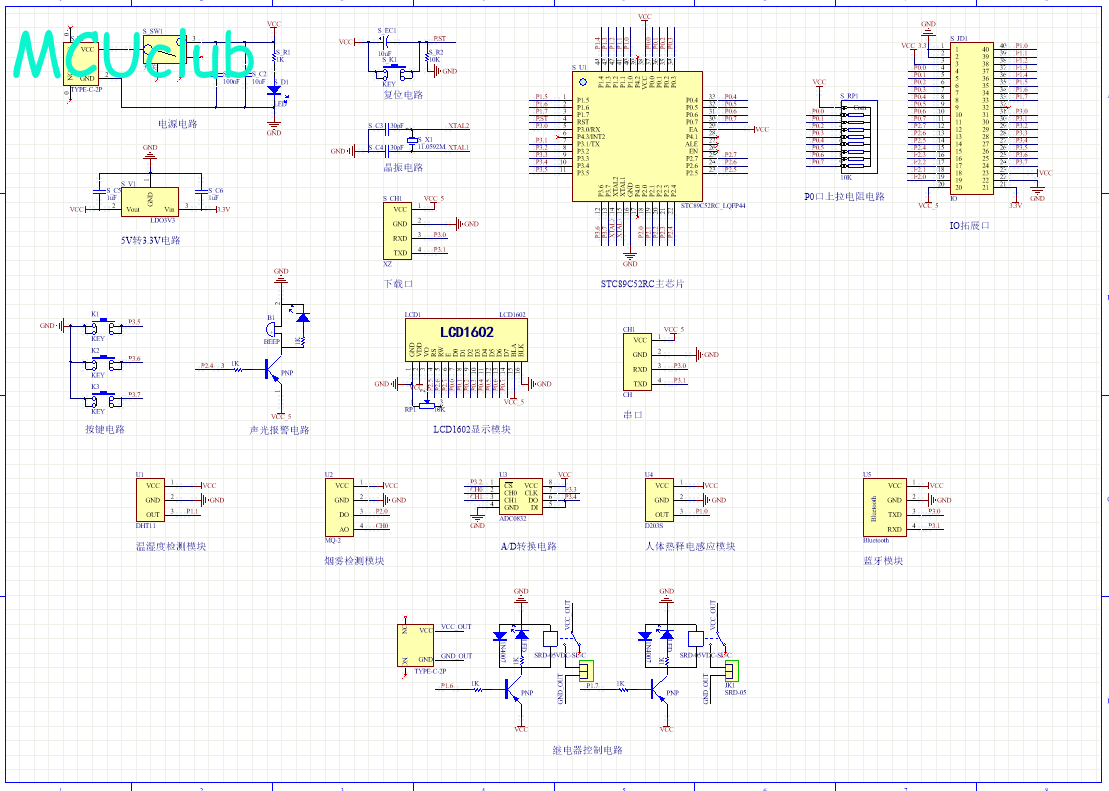This screenshot has width=1109, height=791.
Task: Click the 蓝牙模块 label
Action: pyautogui.click(x=883, y=561)
